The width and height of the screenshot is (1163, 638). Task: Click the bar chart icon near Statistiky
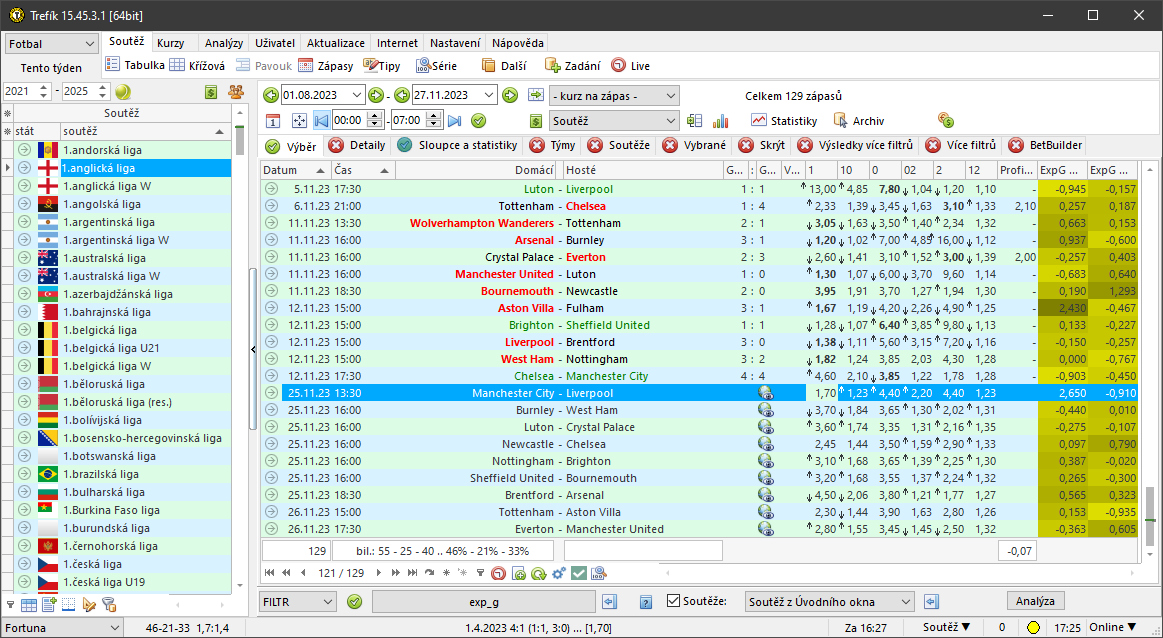click(720, 121)
